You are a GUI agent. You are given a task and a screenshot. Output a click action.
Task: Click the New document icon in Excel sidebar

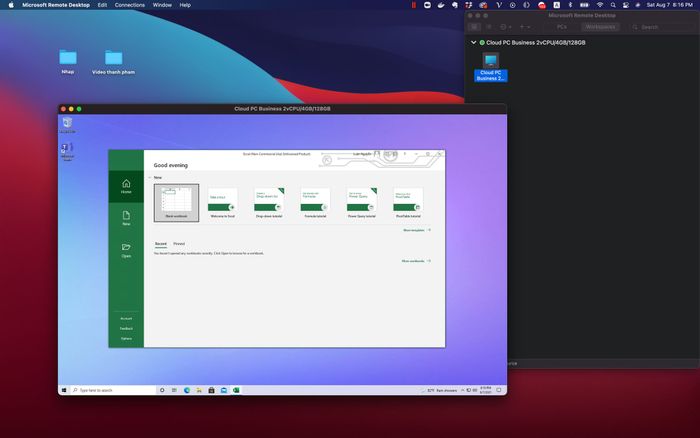tap(126, 216)
